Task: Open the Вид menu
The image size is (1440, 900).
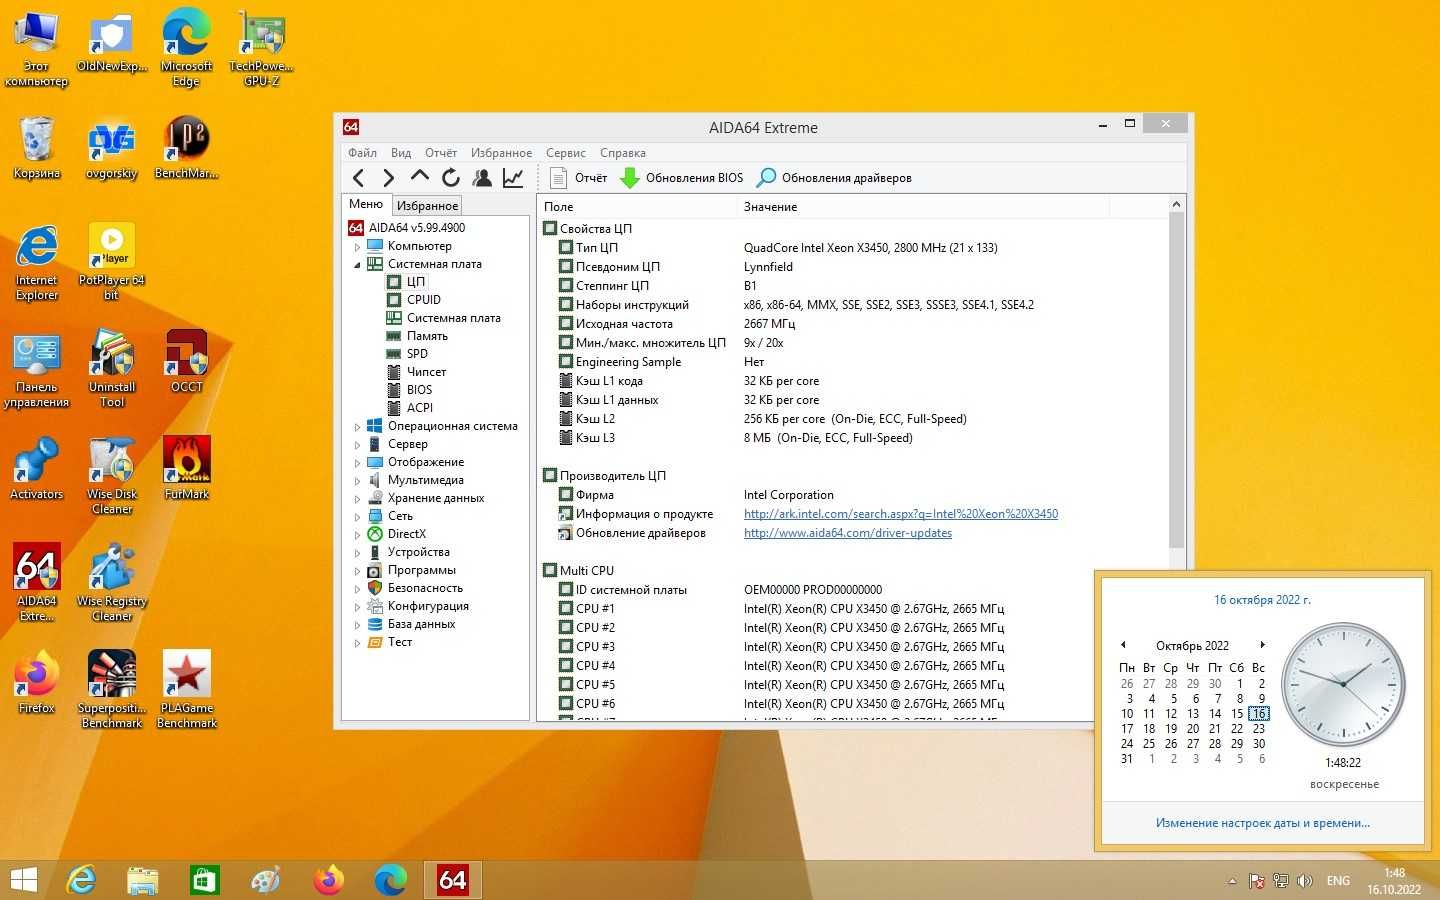Action: point(401,153)
